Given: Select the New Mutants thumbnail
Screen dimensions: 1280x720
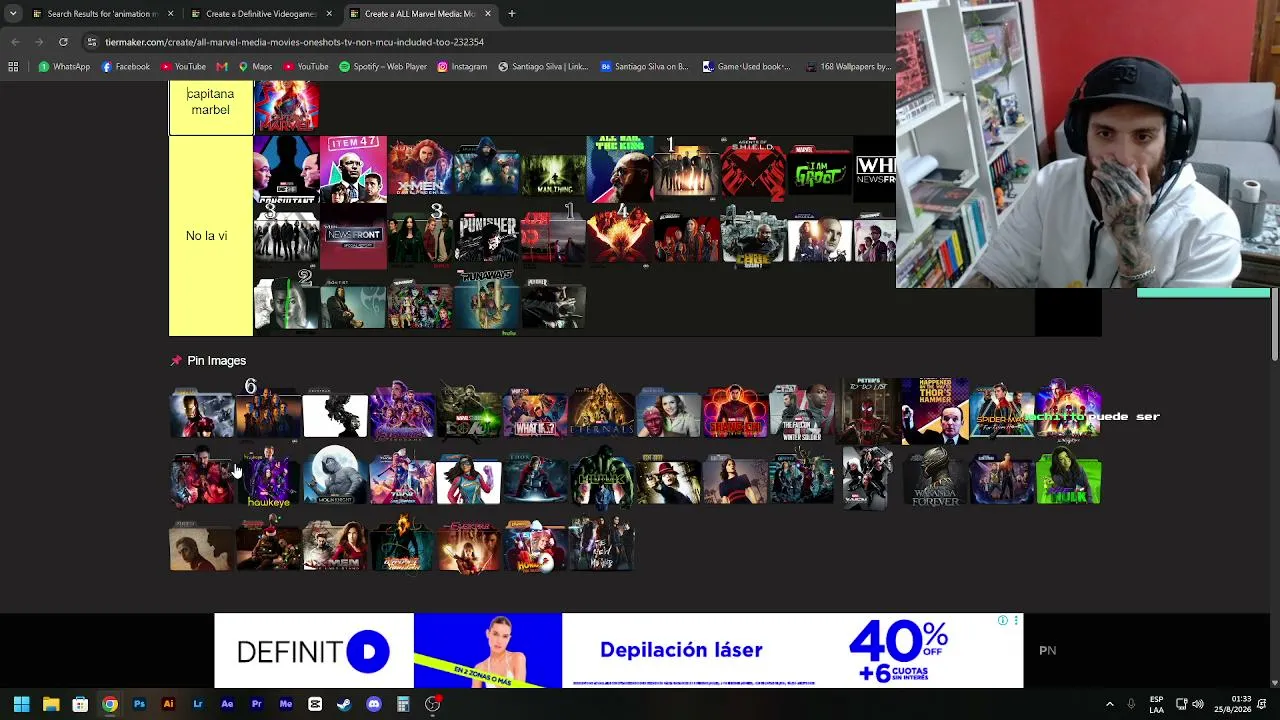Looking at the screenshot, I should coord(602,545).
